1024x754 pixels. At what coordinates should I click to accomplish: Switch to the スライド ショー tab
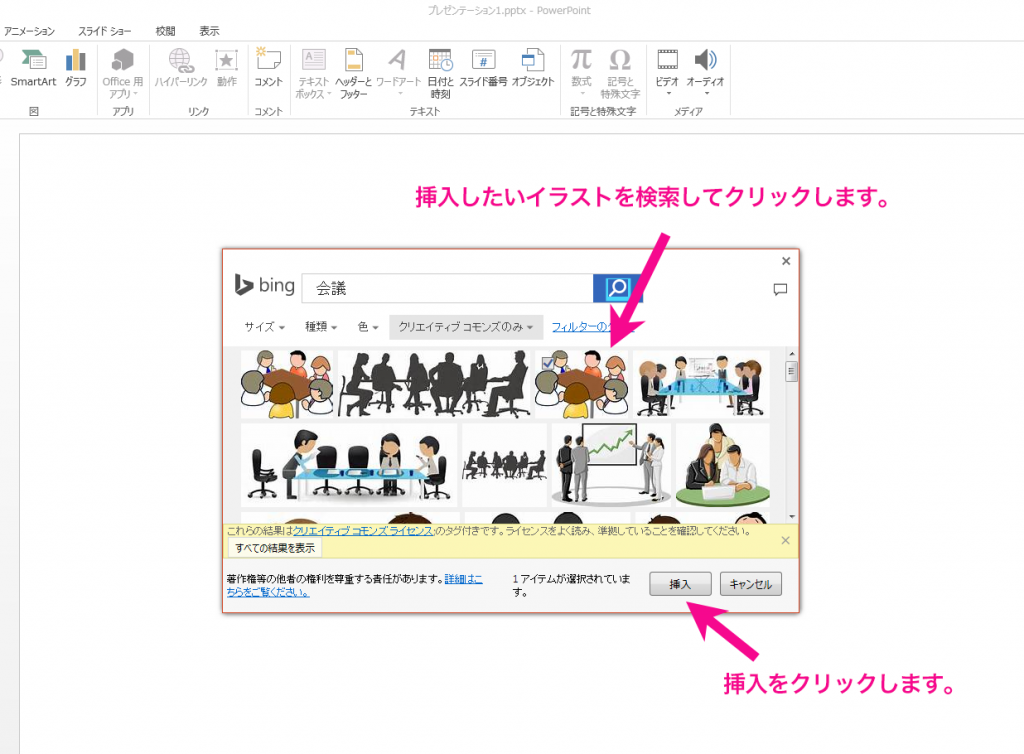[x=107, y=31]
